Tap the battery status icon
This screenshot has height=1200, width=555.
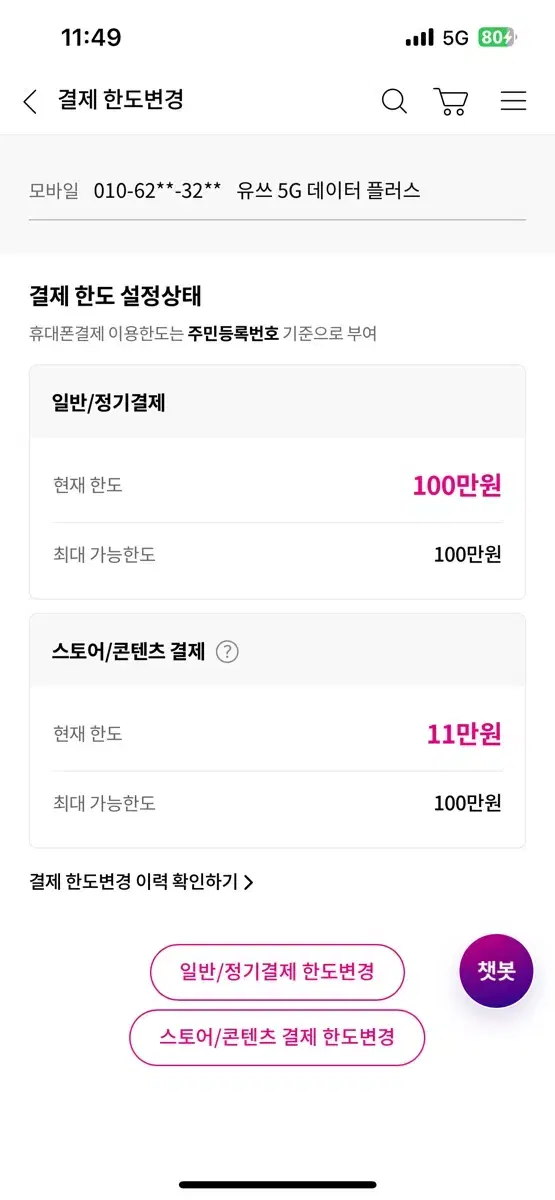click(x=498, y=38)
